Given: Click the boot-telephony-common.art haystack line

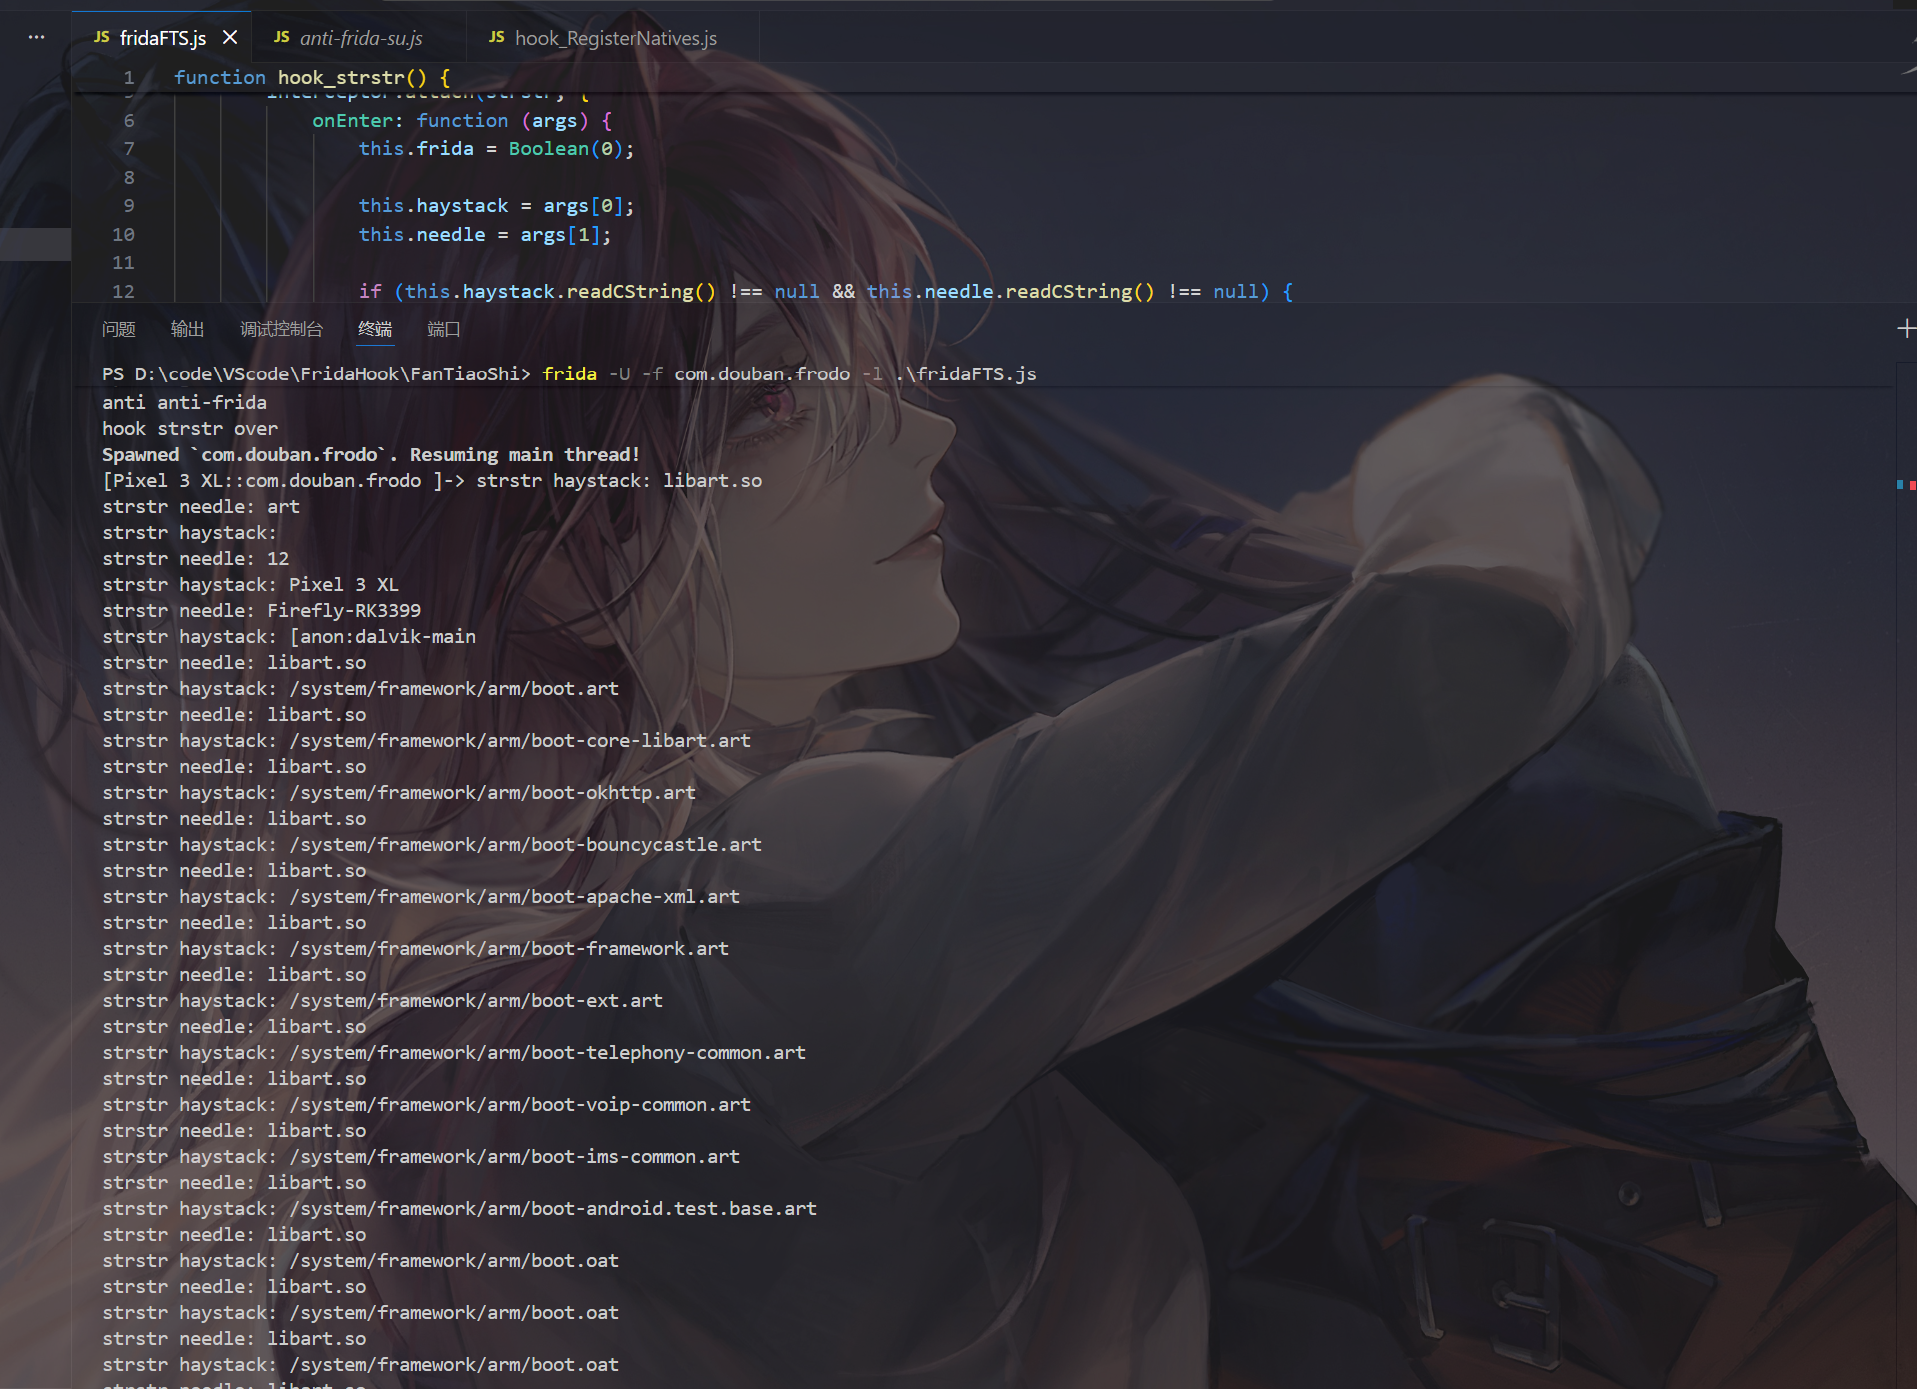Looking at the screenshot, I should [x=454, y=1052].
